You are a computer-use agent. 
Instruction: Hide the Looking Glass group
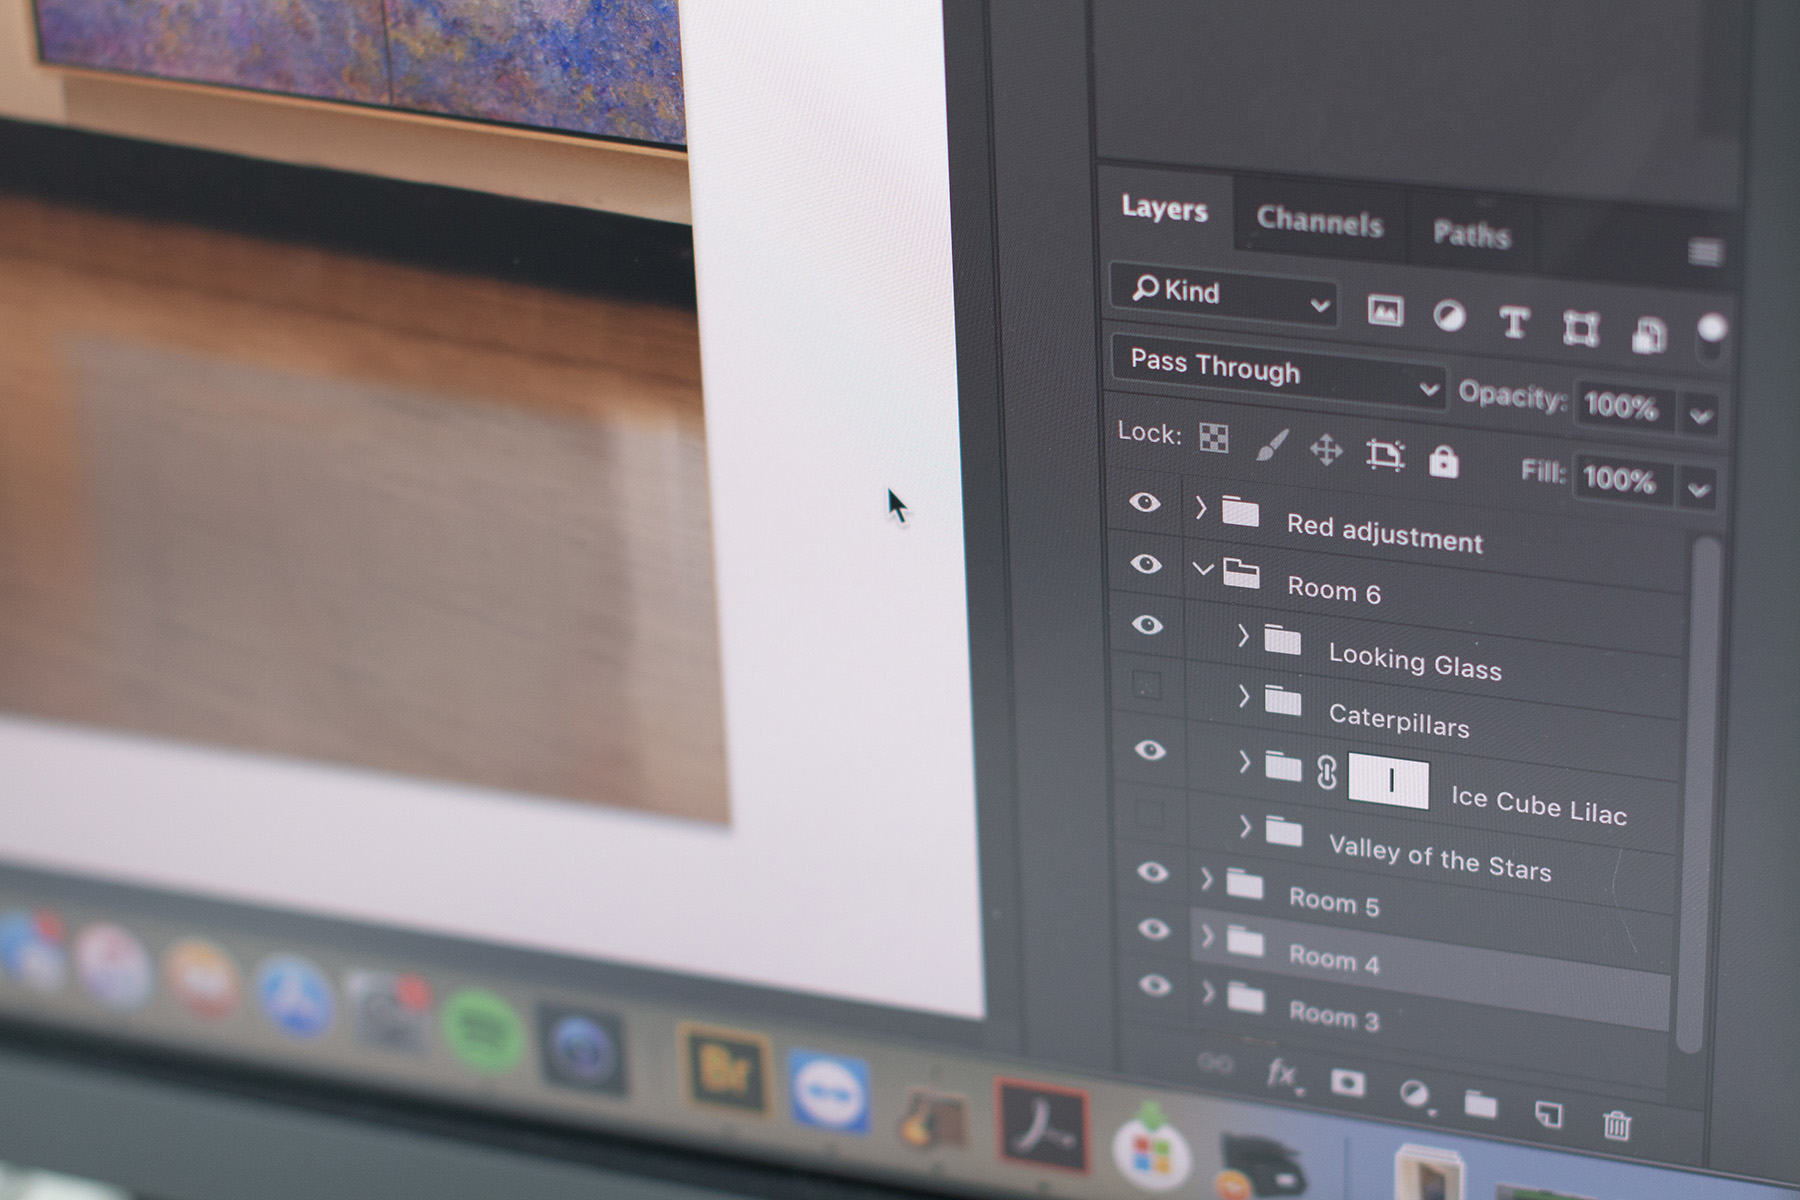[1147, 625]
